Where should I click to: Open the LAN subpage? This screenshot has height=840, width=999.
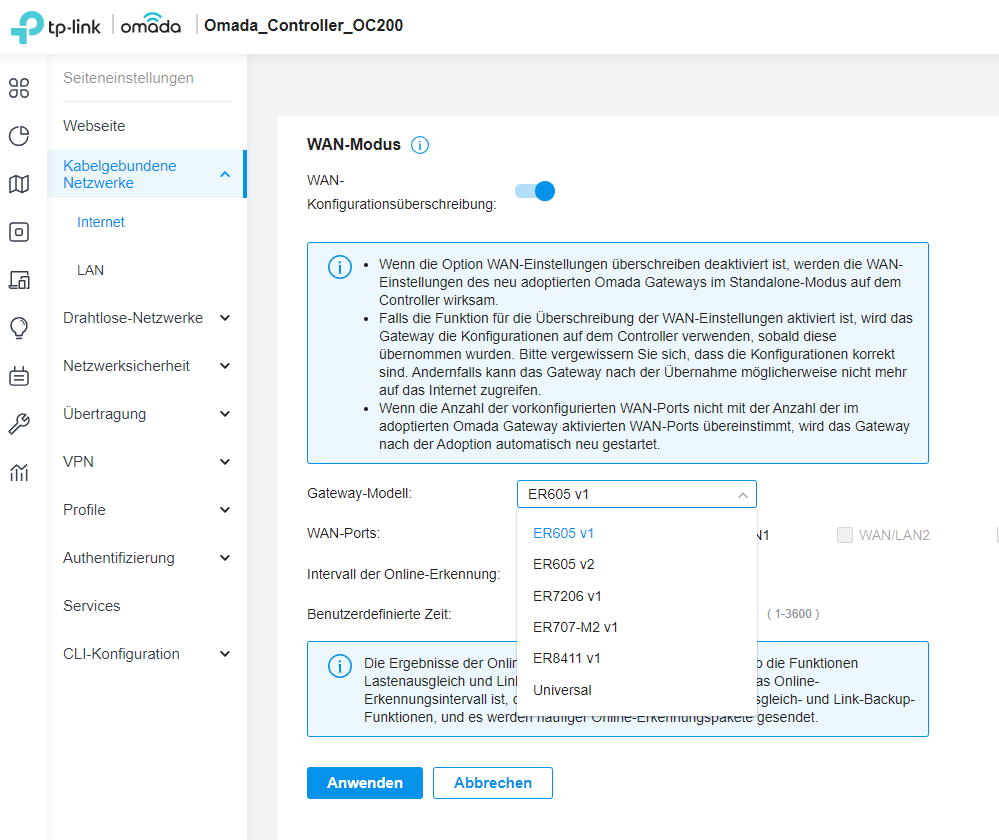pyautogui.click(x=90, y=270)
